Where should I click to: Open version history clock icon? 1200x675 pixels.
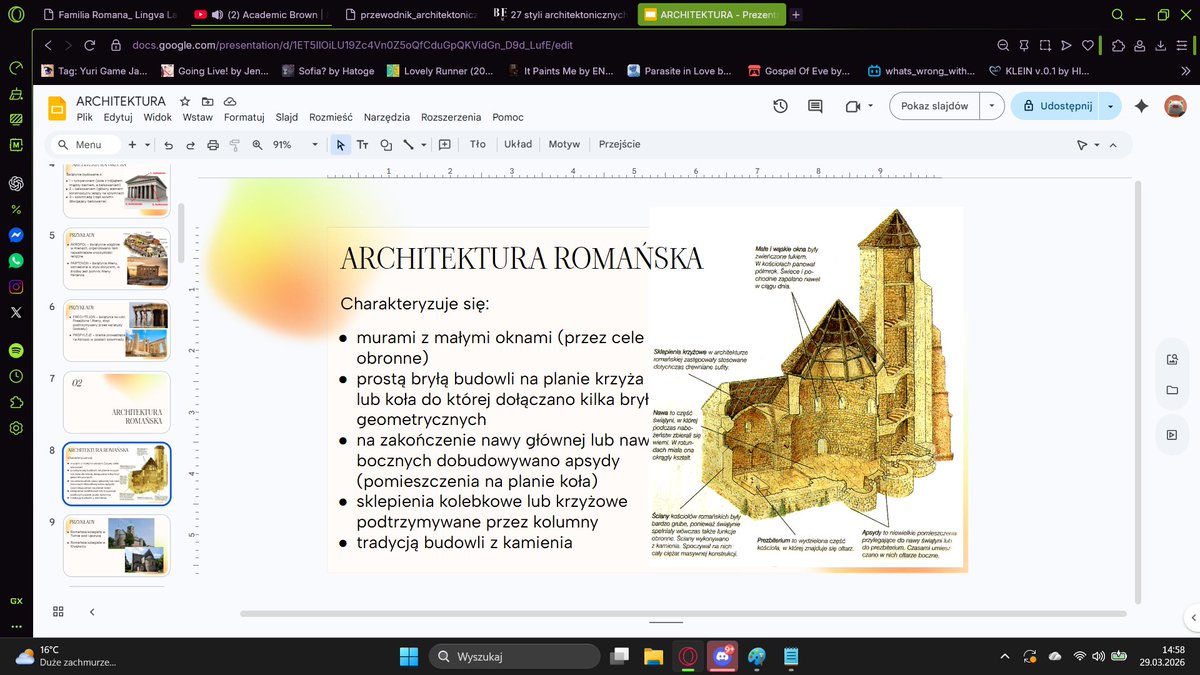click(x=781, y=106)
